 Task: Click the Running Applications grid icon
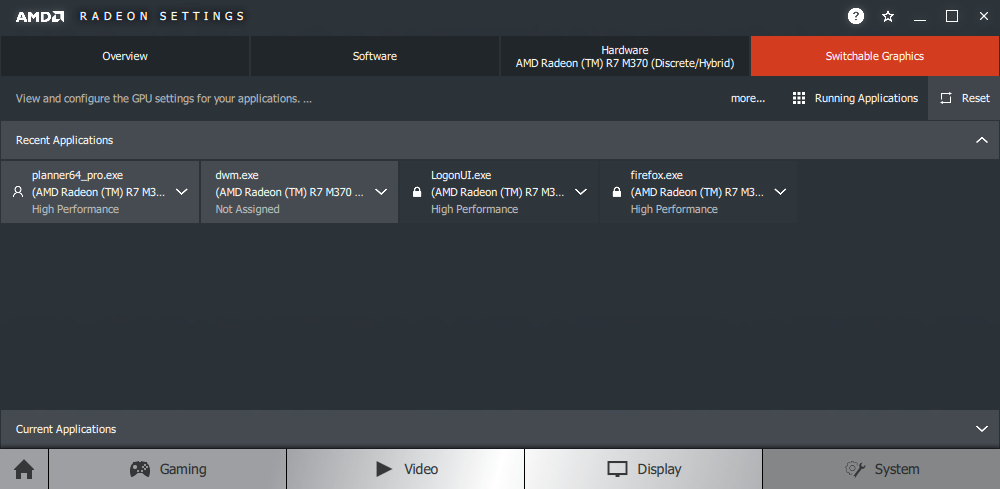point(798,98)
